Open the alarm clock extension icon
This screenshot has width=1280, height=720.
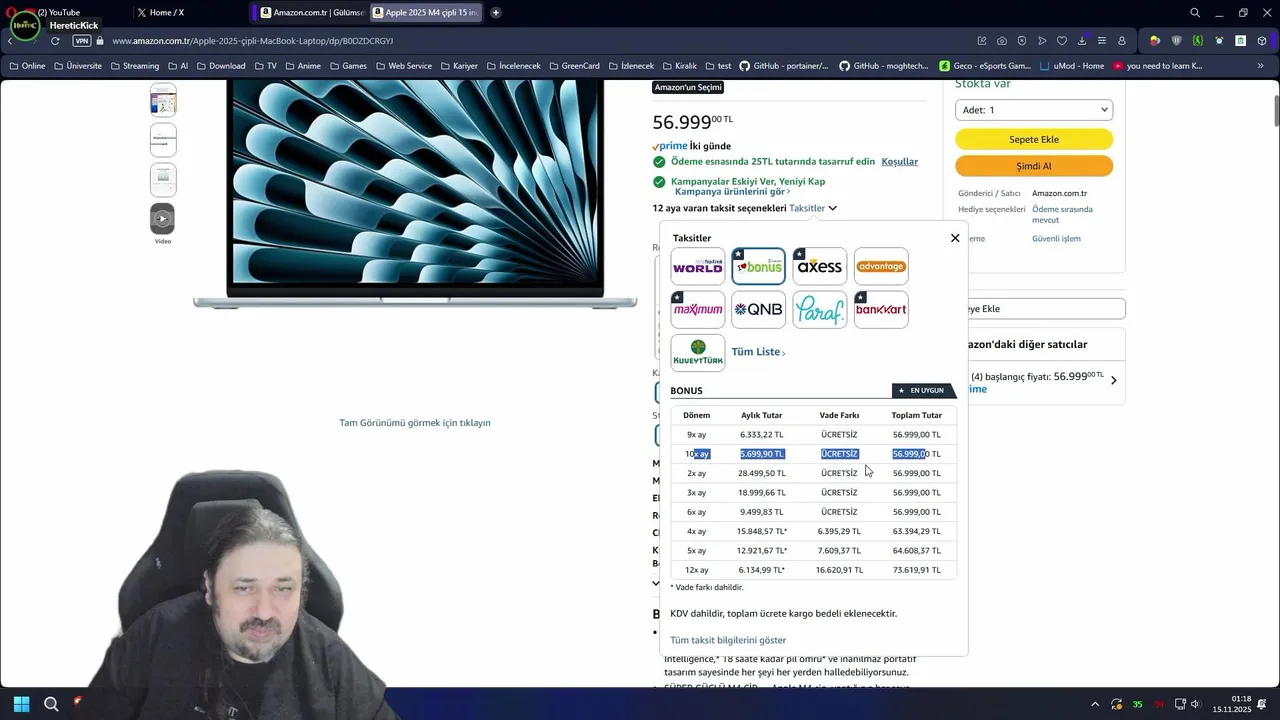[x=1219, y=41]
